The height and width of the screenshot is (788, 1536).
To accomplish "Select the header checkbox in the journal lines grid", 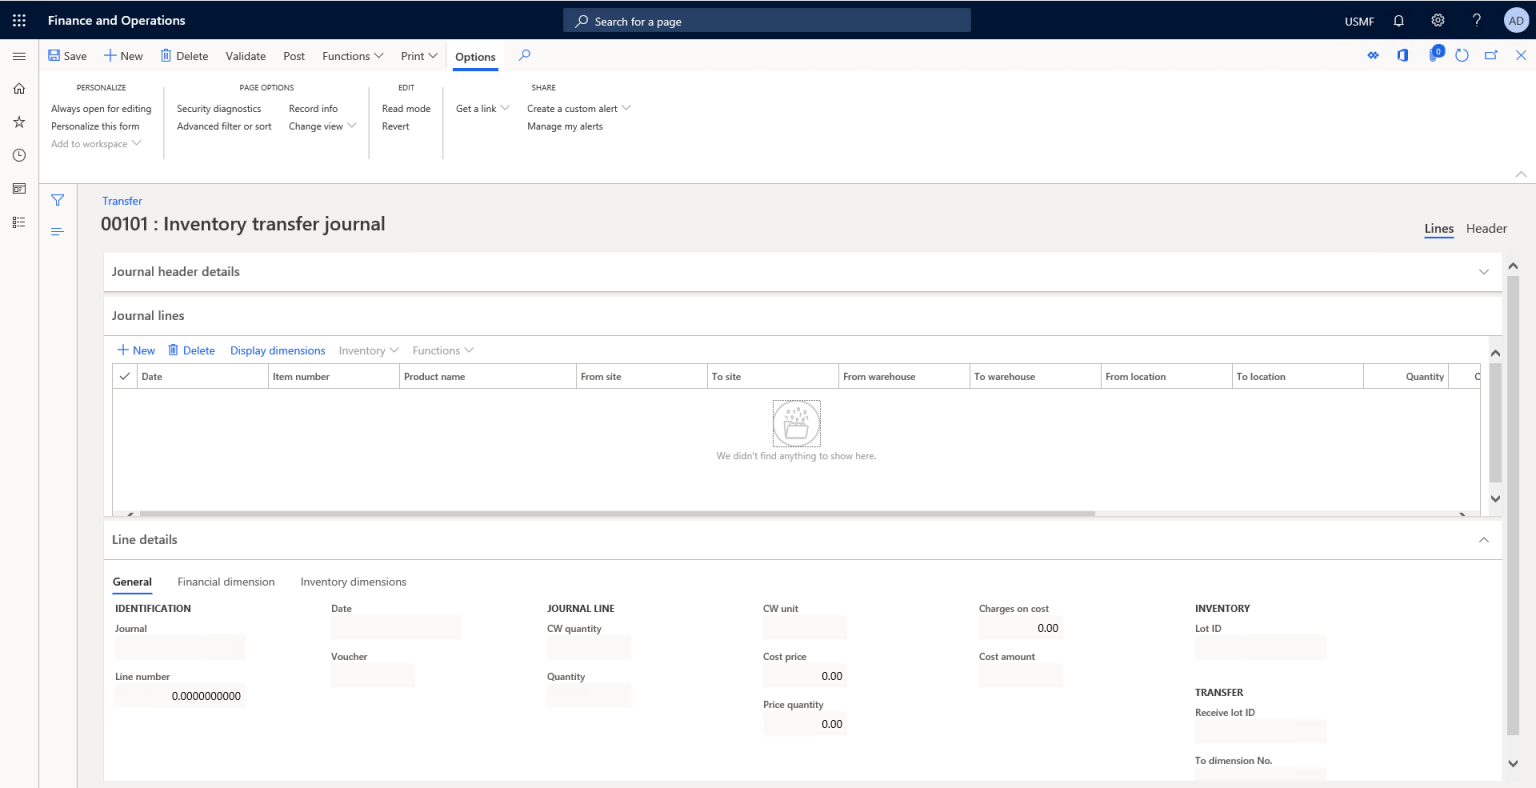I will [124, 376].
